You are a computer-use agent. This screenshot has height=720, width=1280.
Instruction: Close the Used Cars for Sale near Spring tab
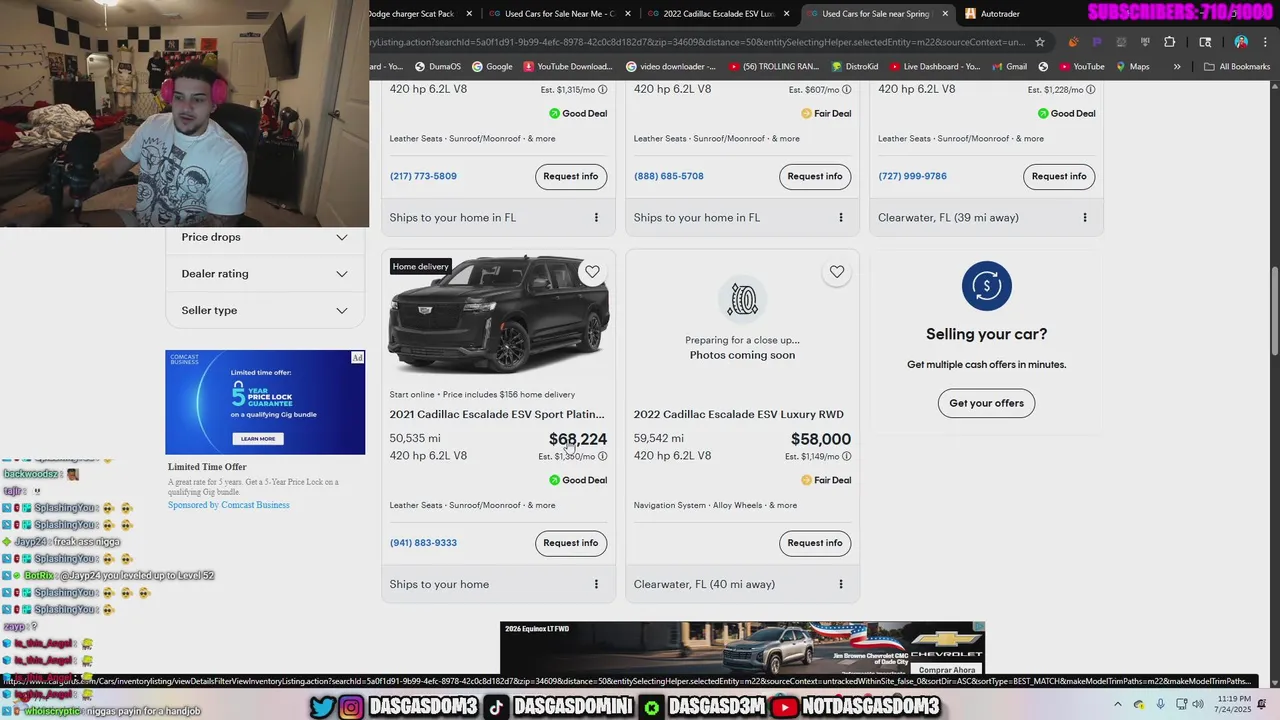pyautogui.click(x=945, y=14)
